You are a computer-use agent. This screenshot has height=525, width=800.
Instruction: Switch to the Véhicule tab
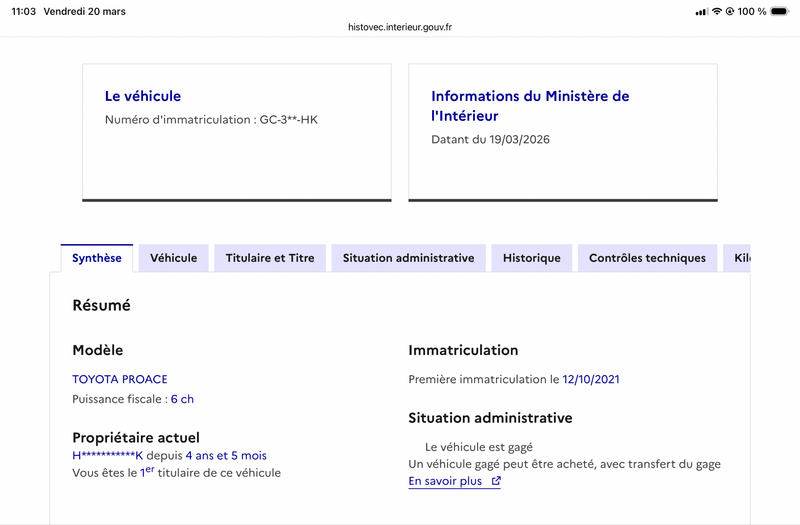click(x=173, y=258)
